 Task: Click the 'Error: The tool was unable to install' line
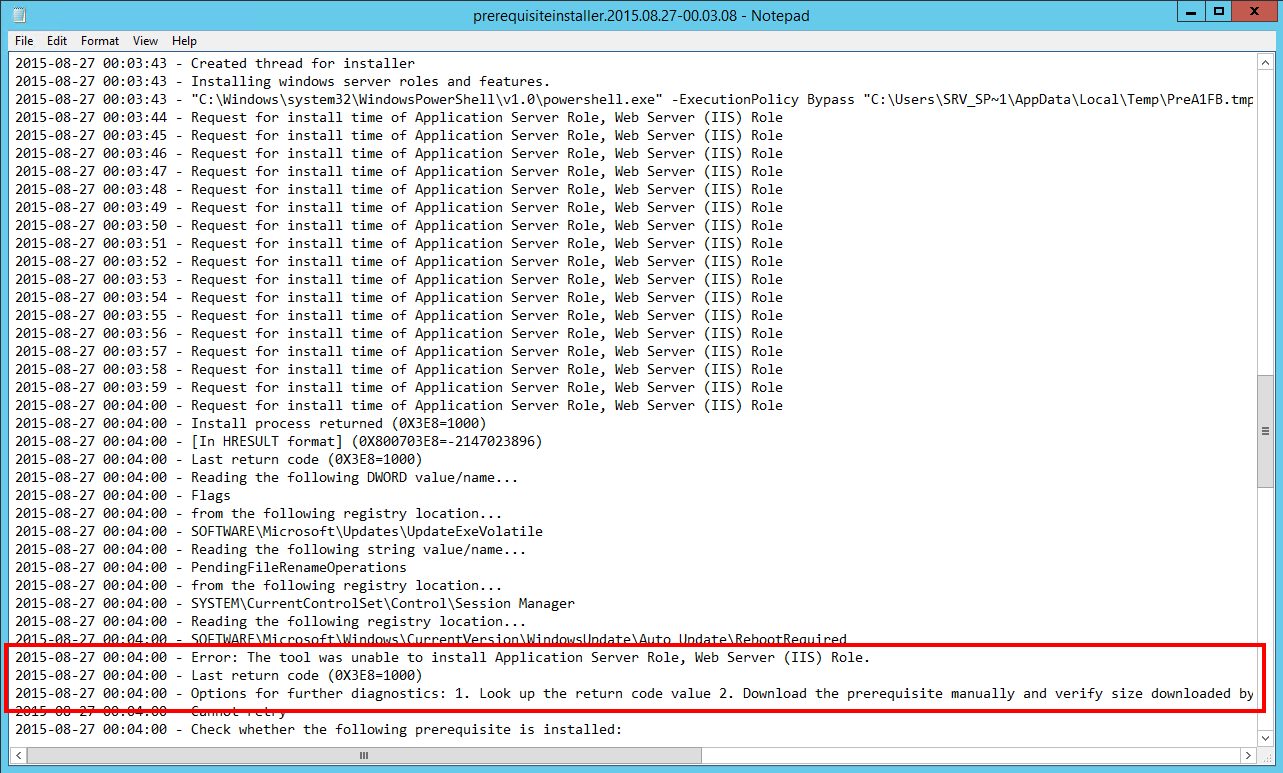(443, 657)
